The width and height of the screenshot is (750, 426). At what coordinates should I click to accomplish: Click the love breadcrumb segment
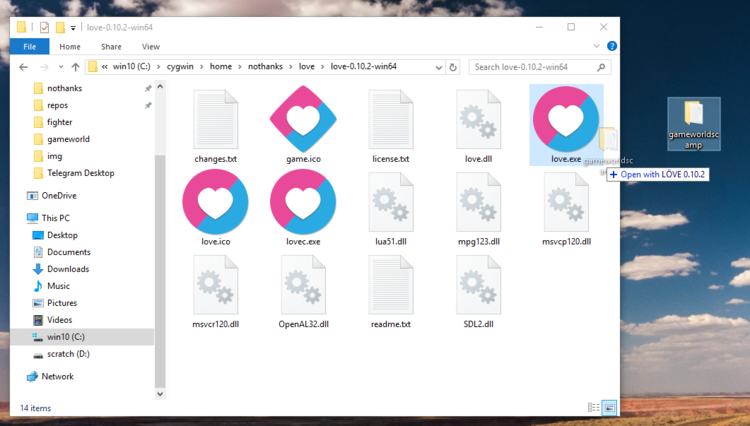(307, 66)
